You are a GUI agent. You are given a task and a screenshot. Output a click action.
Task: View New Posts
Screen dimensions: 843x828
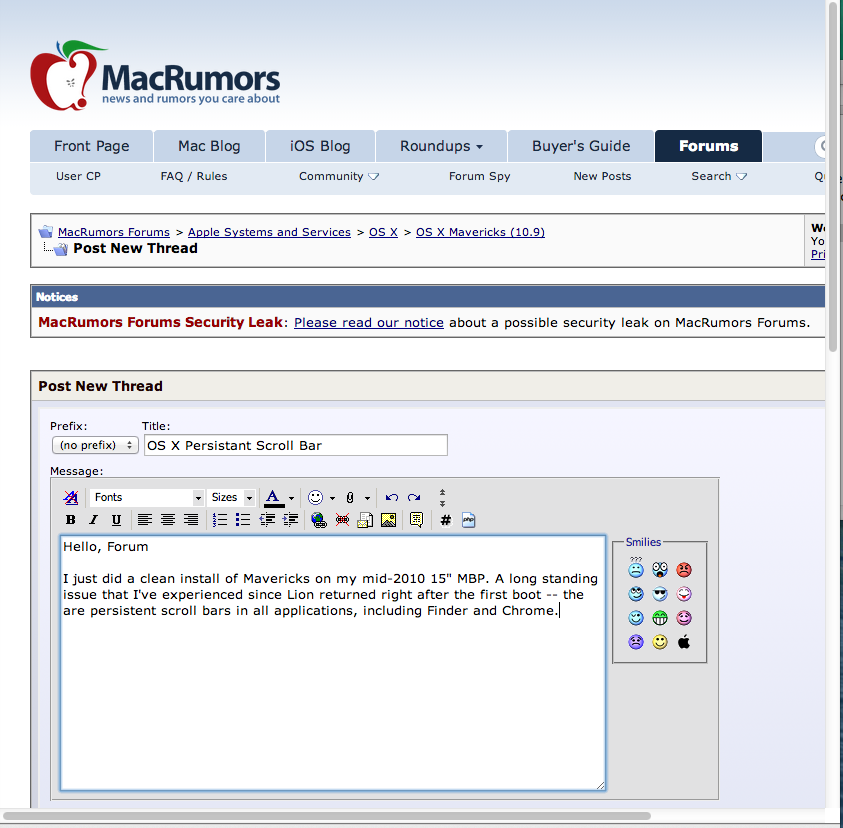[x=602, y=176]
